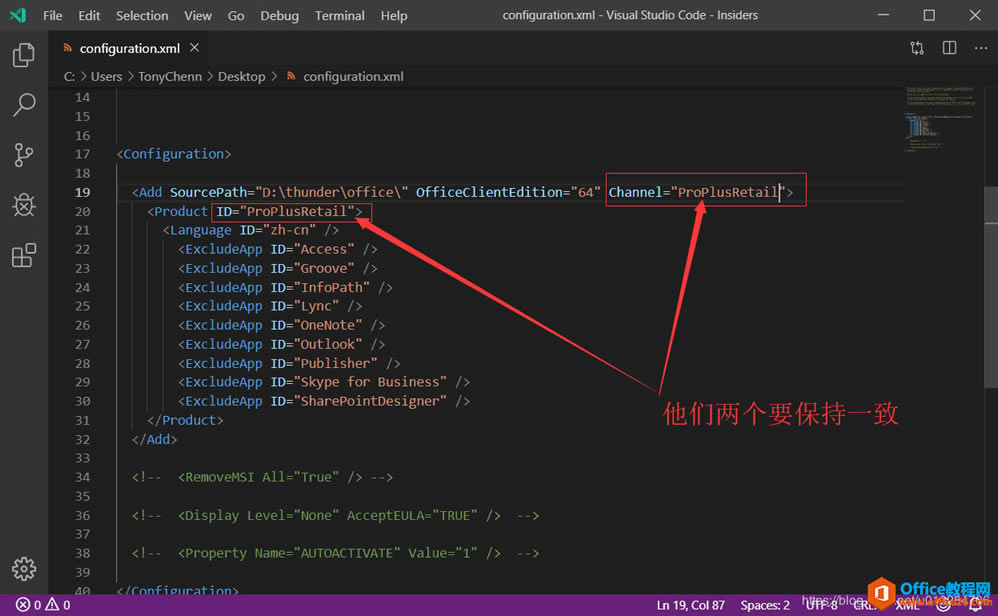Open the Manage gear settings icon

[x=24, y=568]
